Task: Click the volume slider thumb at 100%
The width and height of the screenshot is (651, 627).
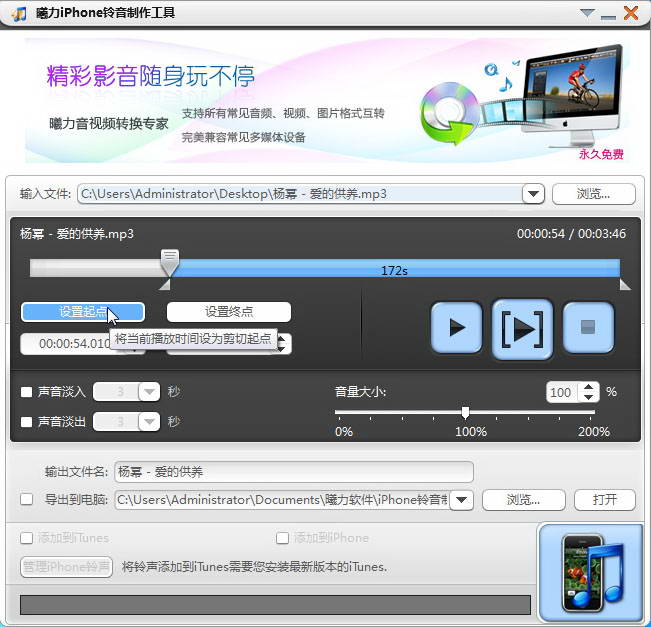Action: click(x=465, y=412)
